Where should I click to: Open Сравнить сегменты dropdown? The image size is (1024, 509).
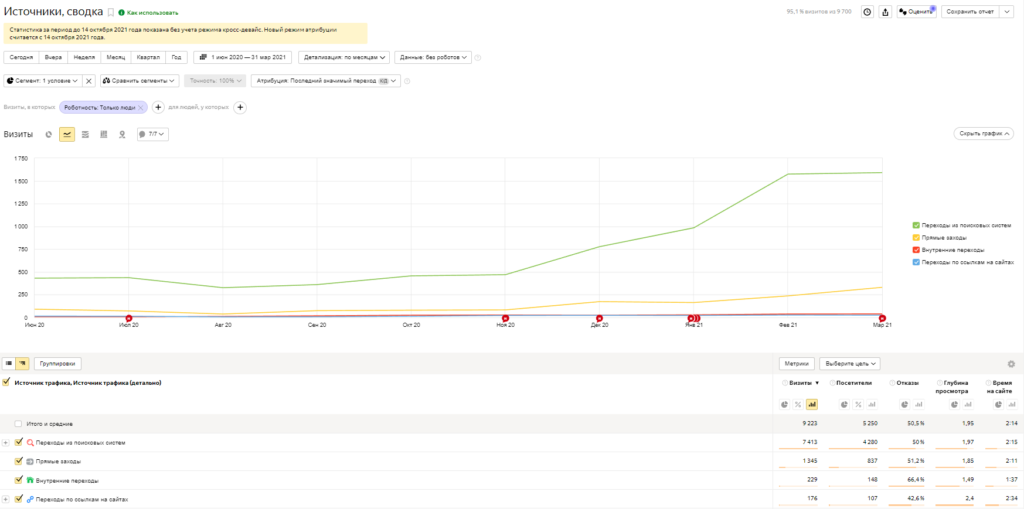tap(140, 81)
